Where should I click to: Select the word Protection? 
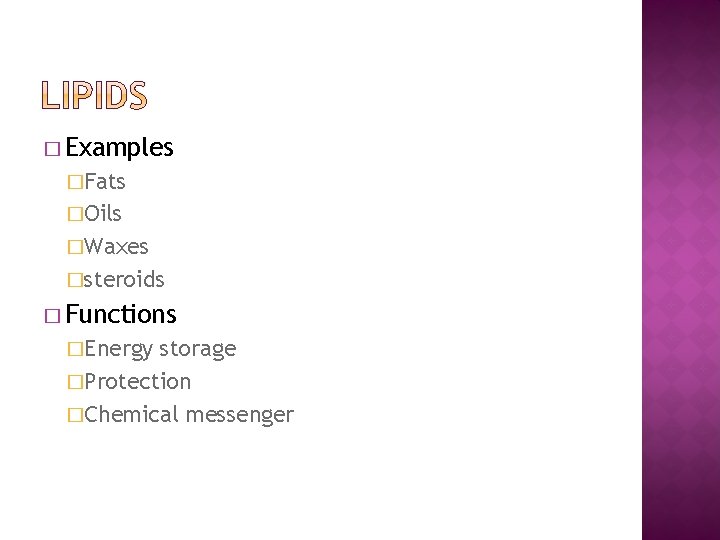pyautogui.click(x=138, y=381)
